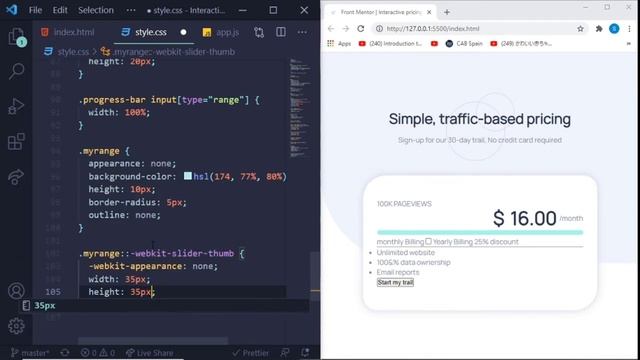Open the Extensions view

click(16, 142)
